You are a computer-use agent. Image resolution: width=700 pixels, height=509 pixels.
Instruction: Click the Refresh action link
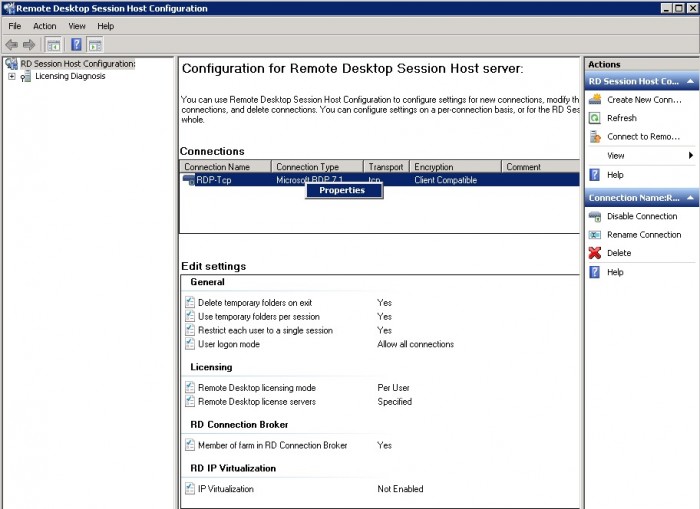622,118
